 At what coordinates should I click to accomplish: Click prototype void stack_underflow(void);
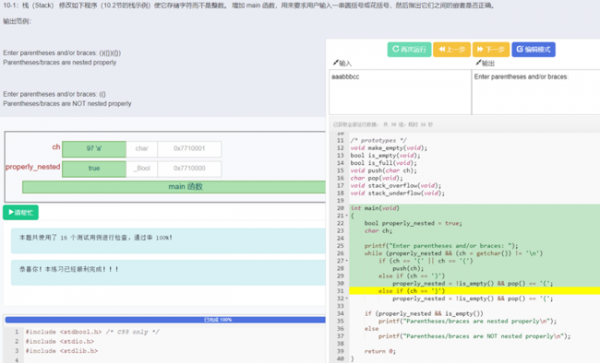click(398, 193)
